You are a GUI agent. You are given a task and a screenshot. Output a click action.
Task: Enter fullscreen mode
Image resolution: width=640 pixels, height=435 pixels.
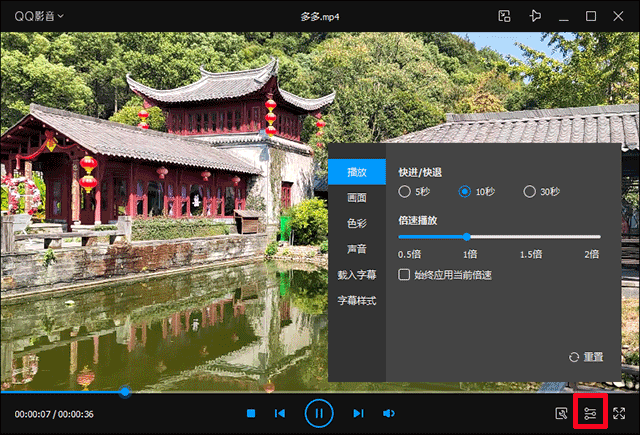[620, 413]
